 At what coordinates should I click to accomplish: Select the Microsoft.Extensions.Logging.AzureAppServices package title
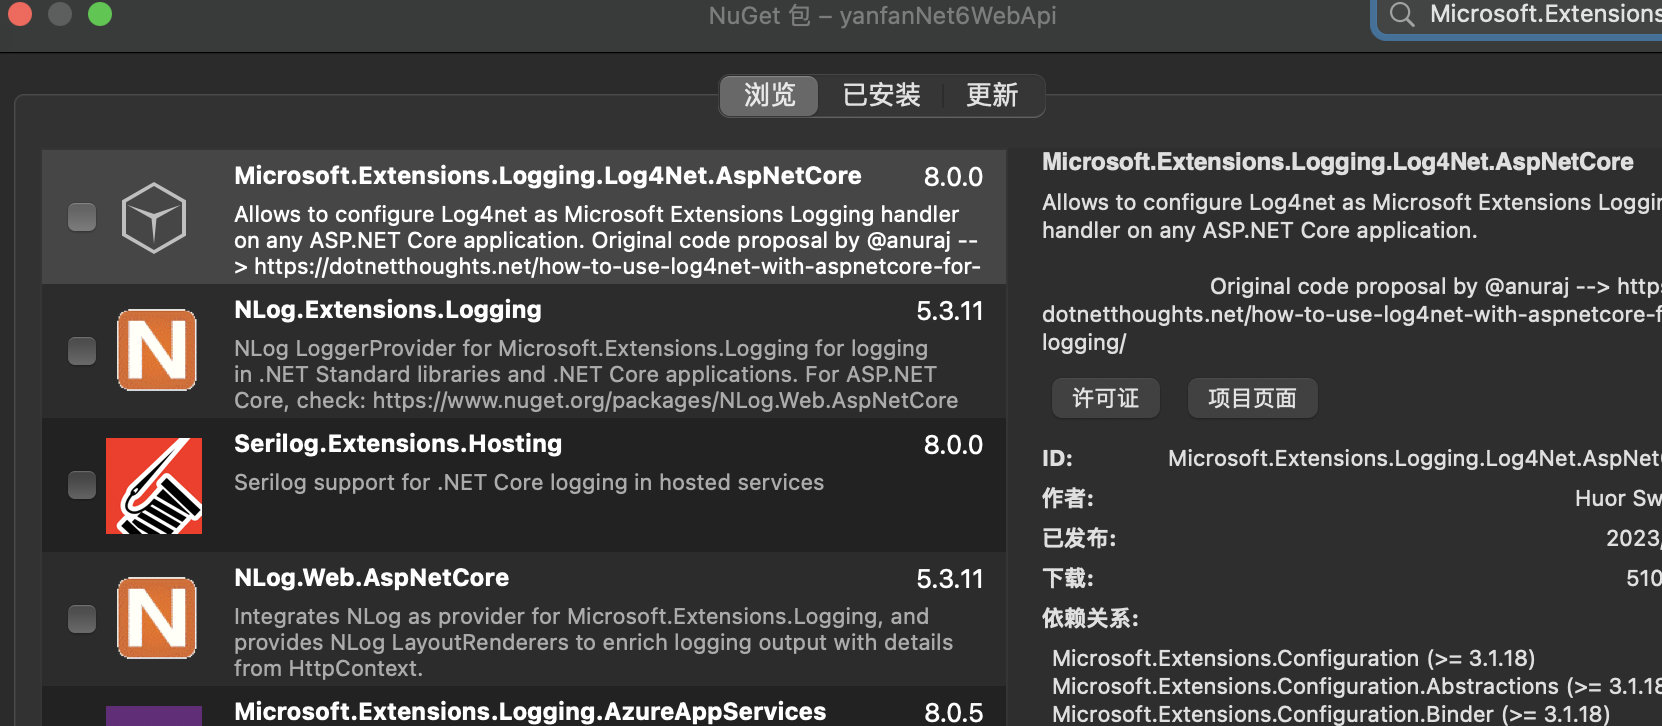click(530, 712)
